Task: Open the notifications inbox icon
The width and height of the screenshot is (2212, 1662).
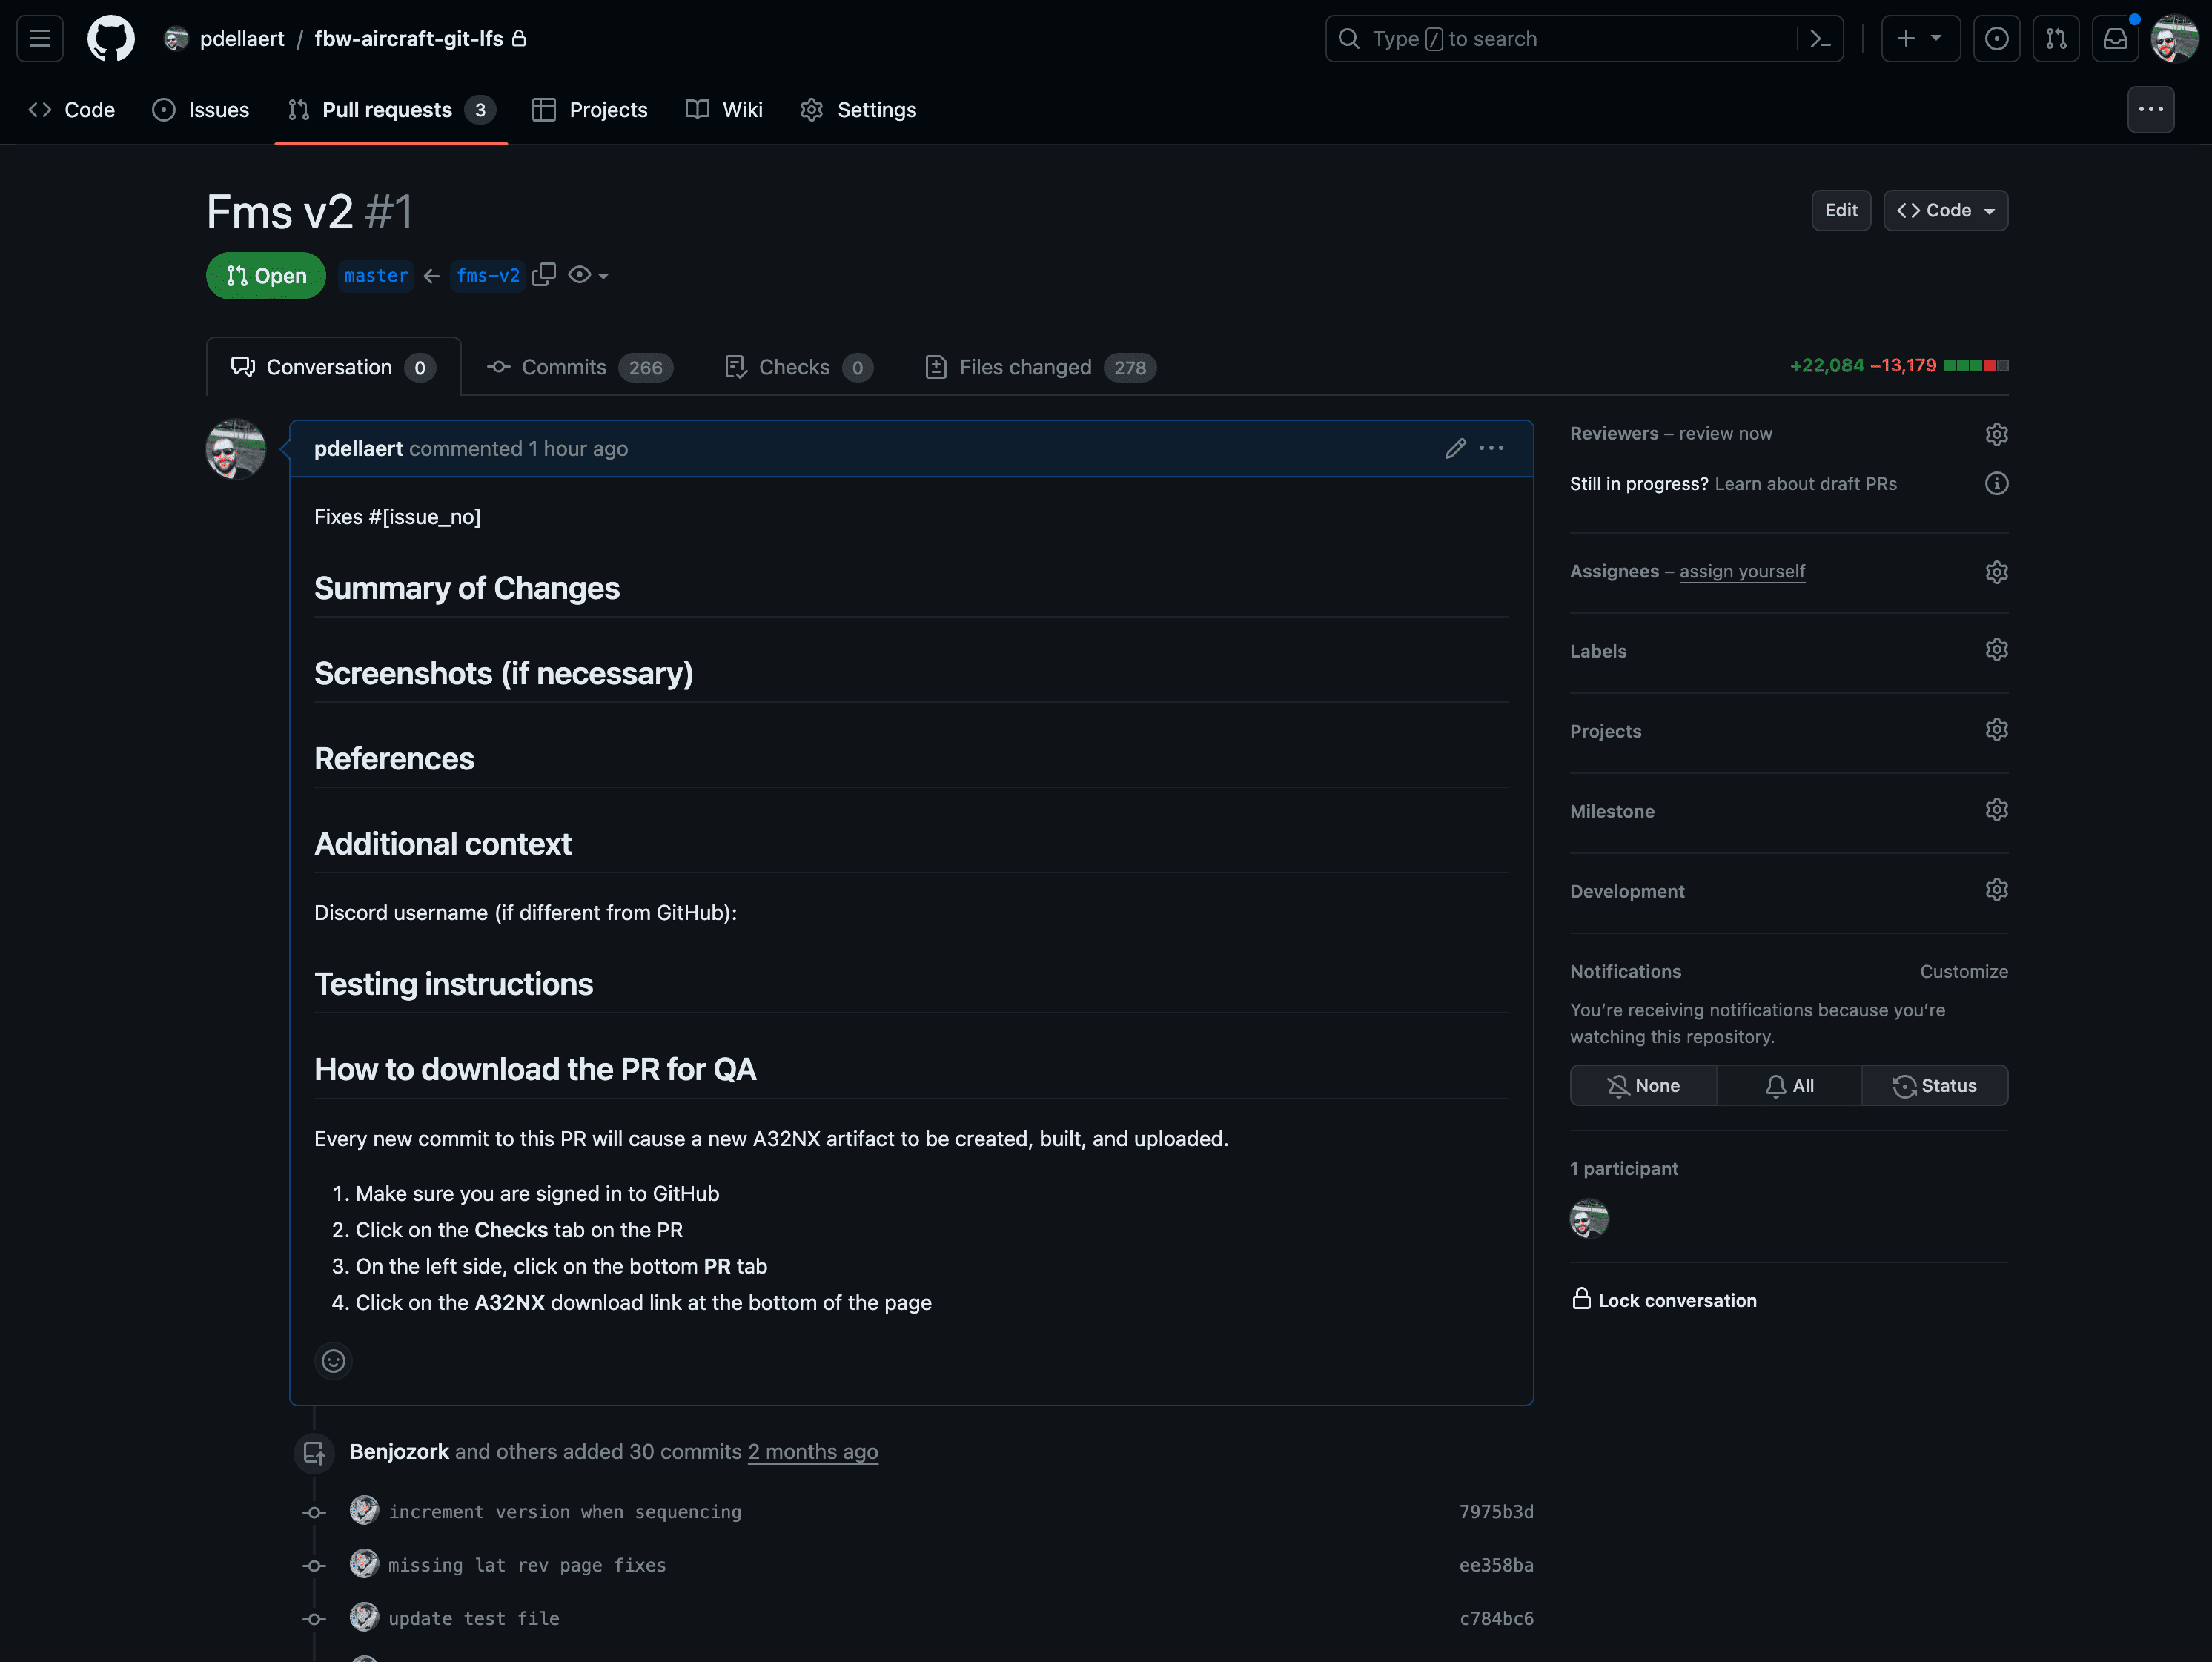Action: 2115,38
